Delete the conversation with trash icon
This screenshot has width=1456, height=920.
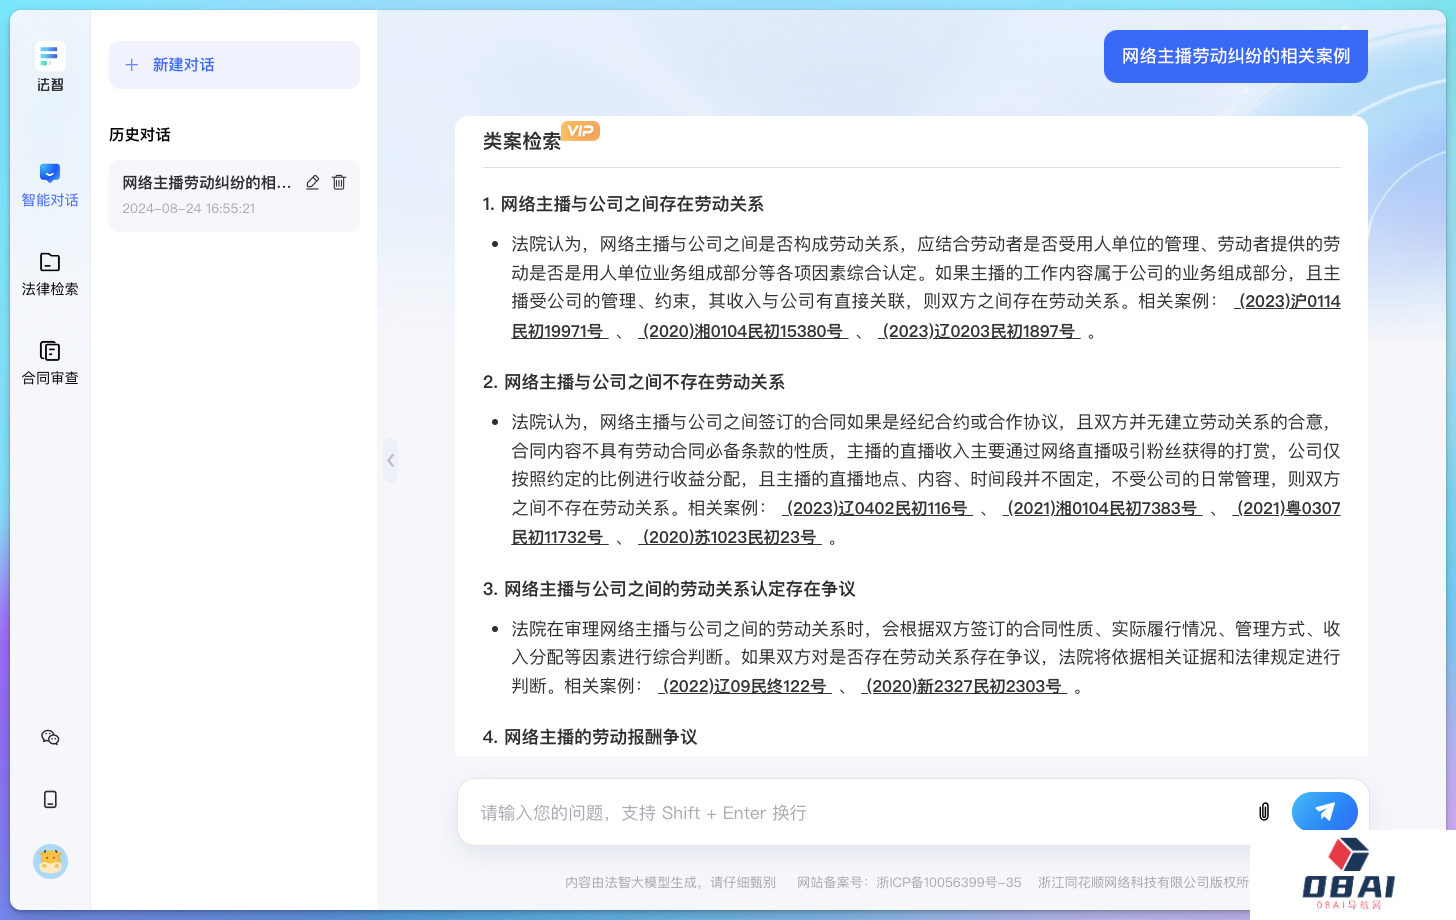(339, 182)
